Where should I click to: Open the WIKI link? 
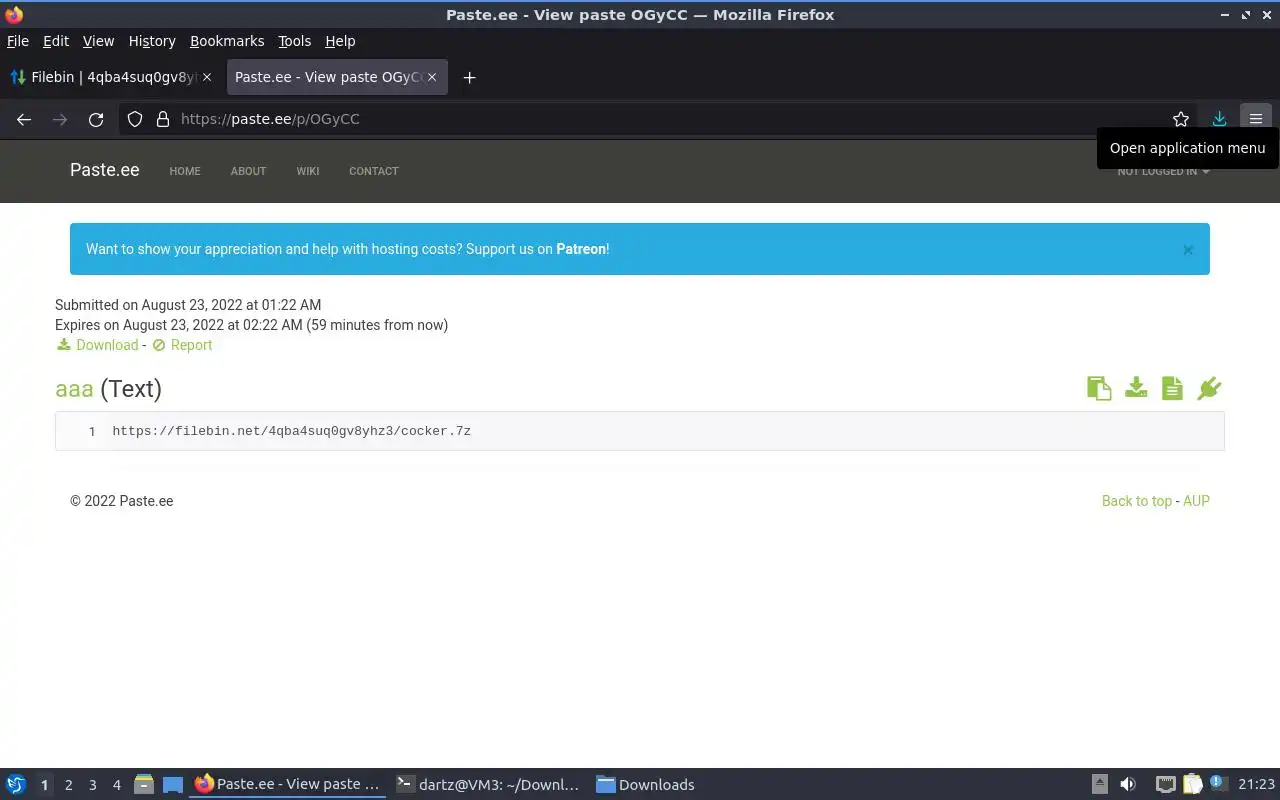click(308, 171)
